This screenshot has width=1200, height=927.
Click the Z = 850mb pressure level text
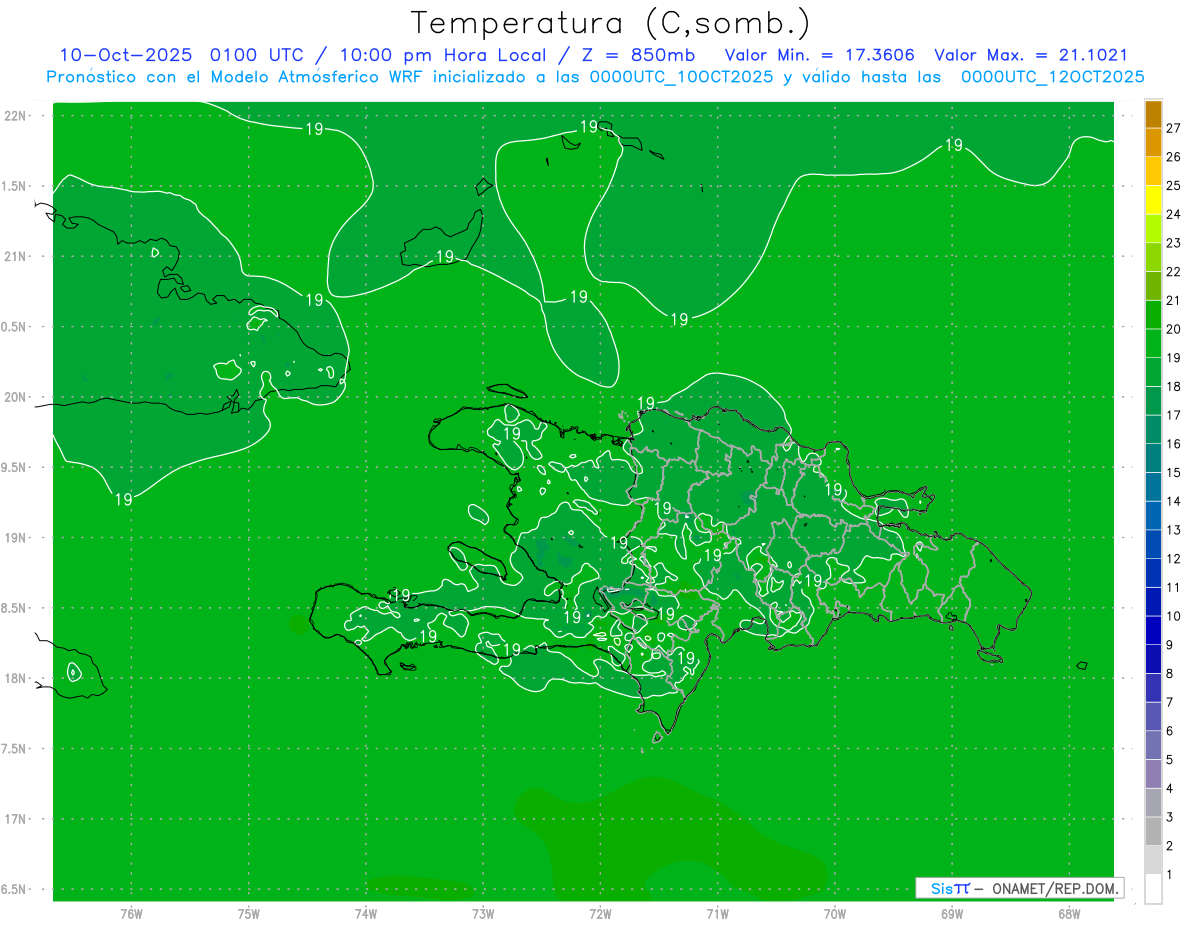[x=640, y=55]
